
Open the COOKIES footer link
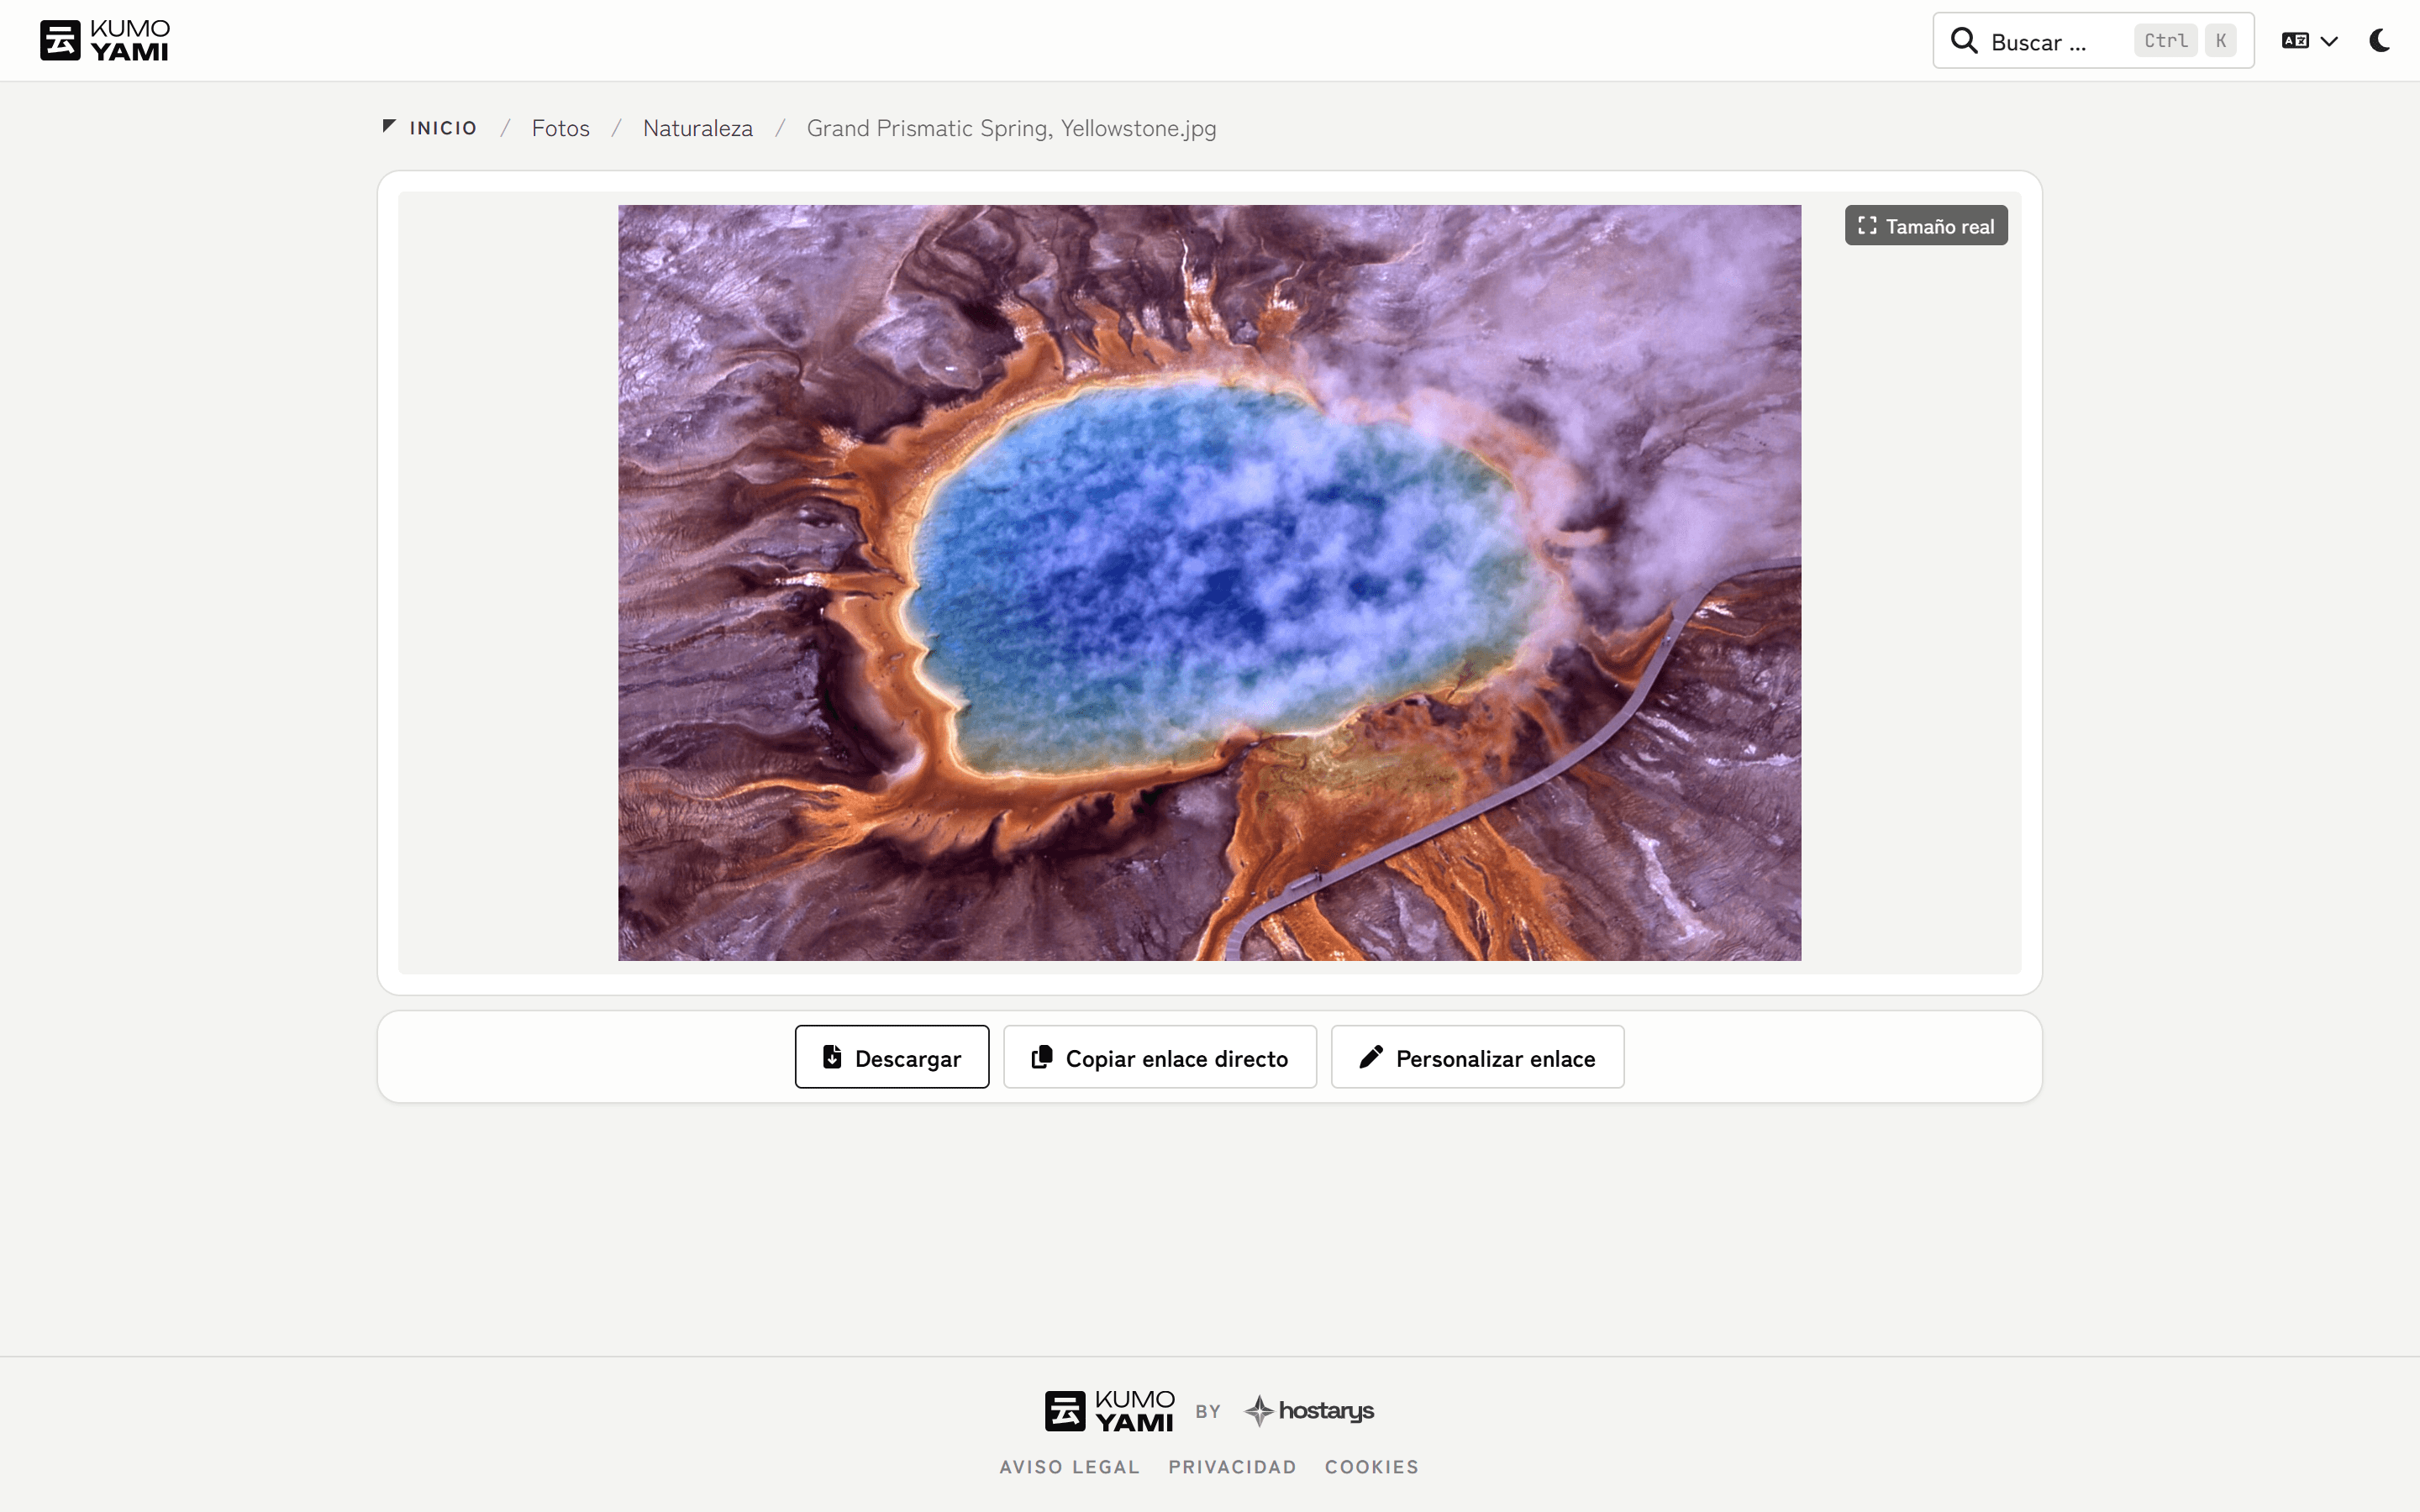[1371, 1467]
